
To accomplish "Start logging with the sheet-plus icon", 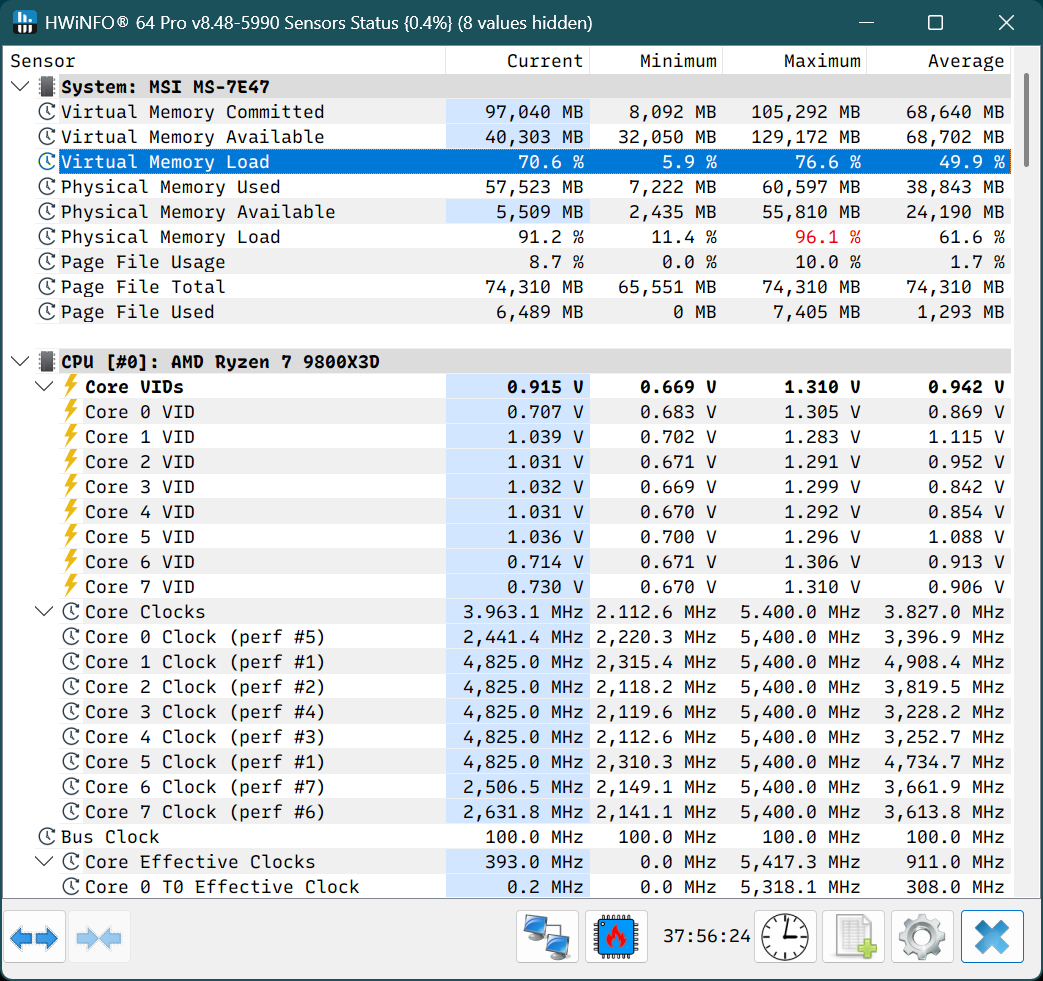I will (x=853, y=937).
